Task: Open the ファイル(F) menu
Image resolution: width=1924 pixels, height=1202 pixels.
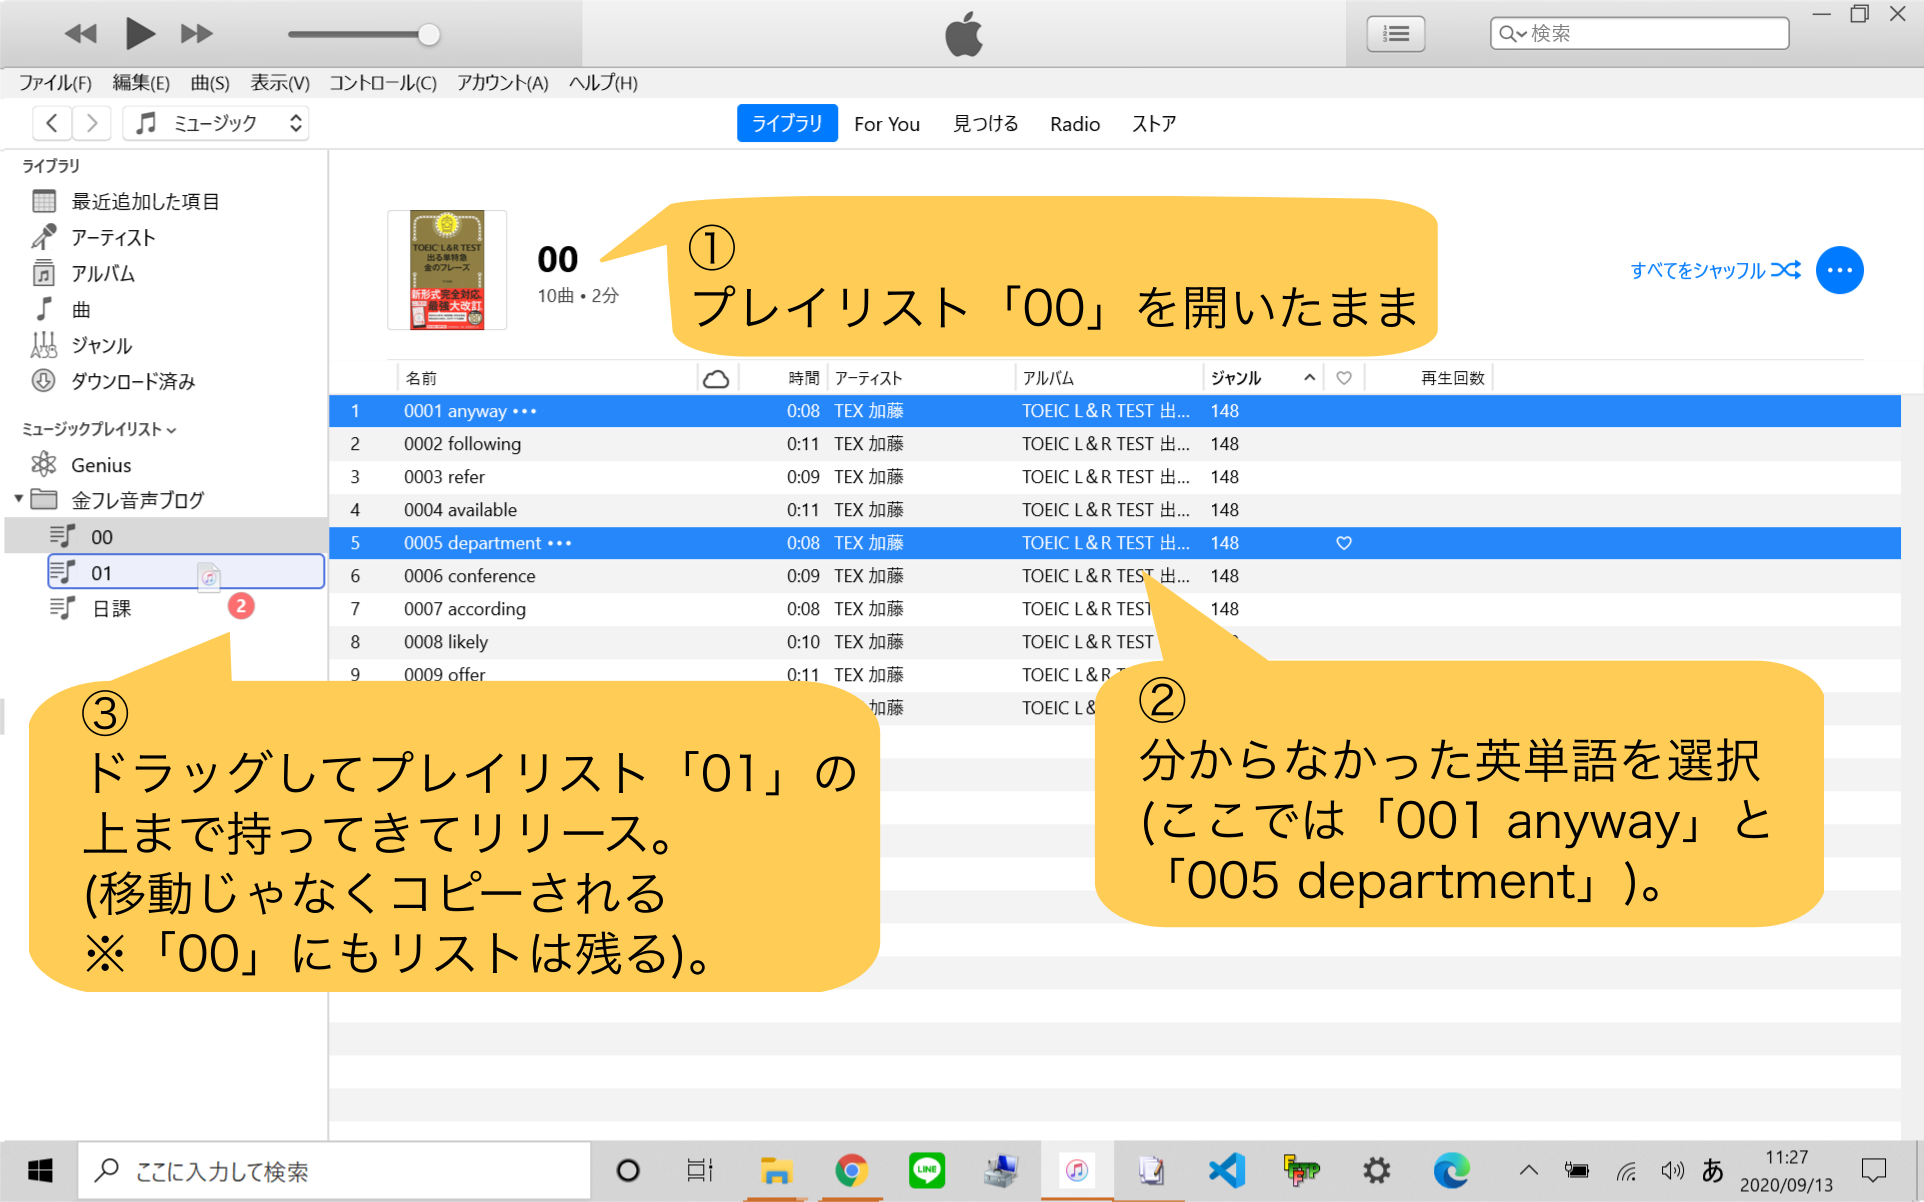Action: (55, 83)
